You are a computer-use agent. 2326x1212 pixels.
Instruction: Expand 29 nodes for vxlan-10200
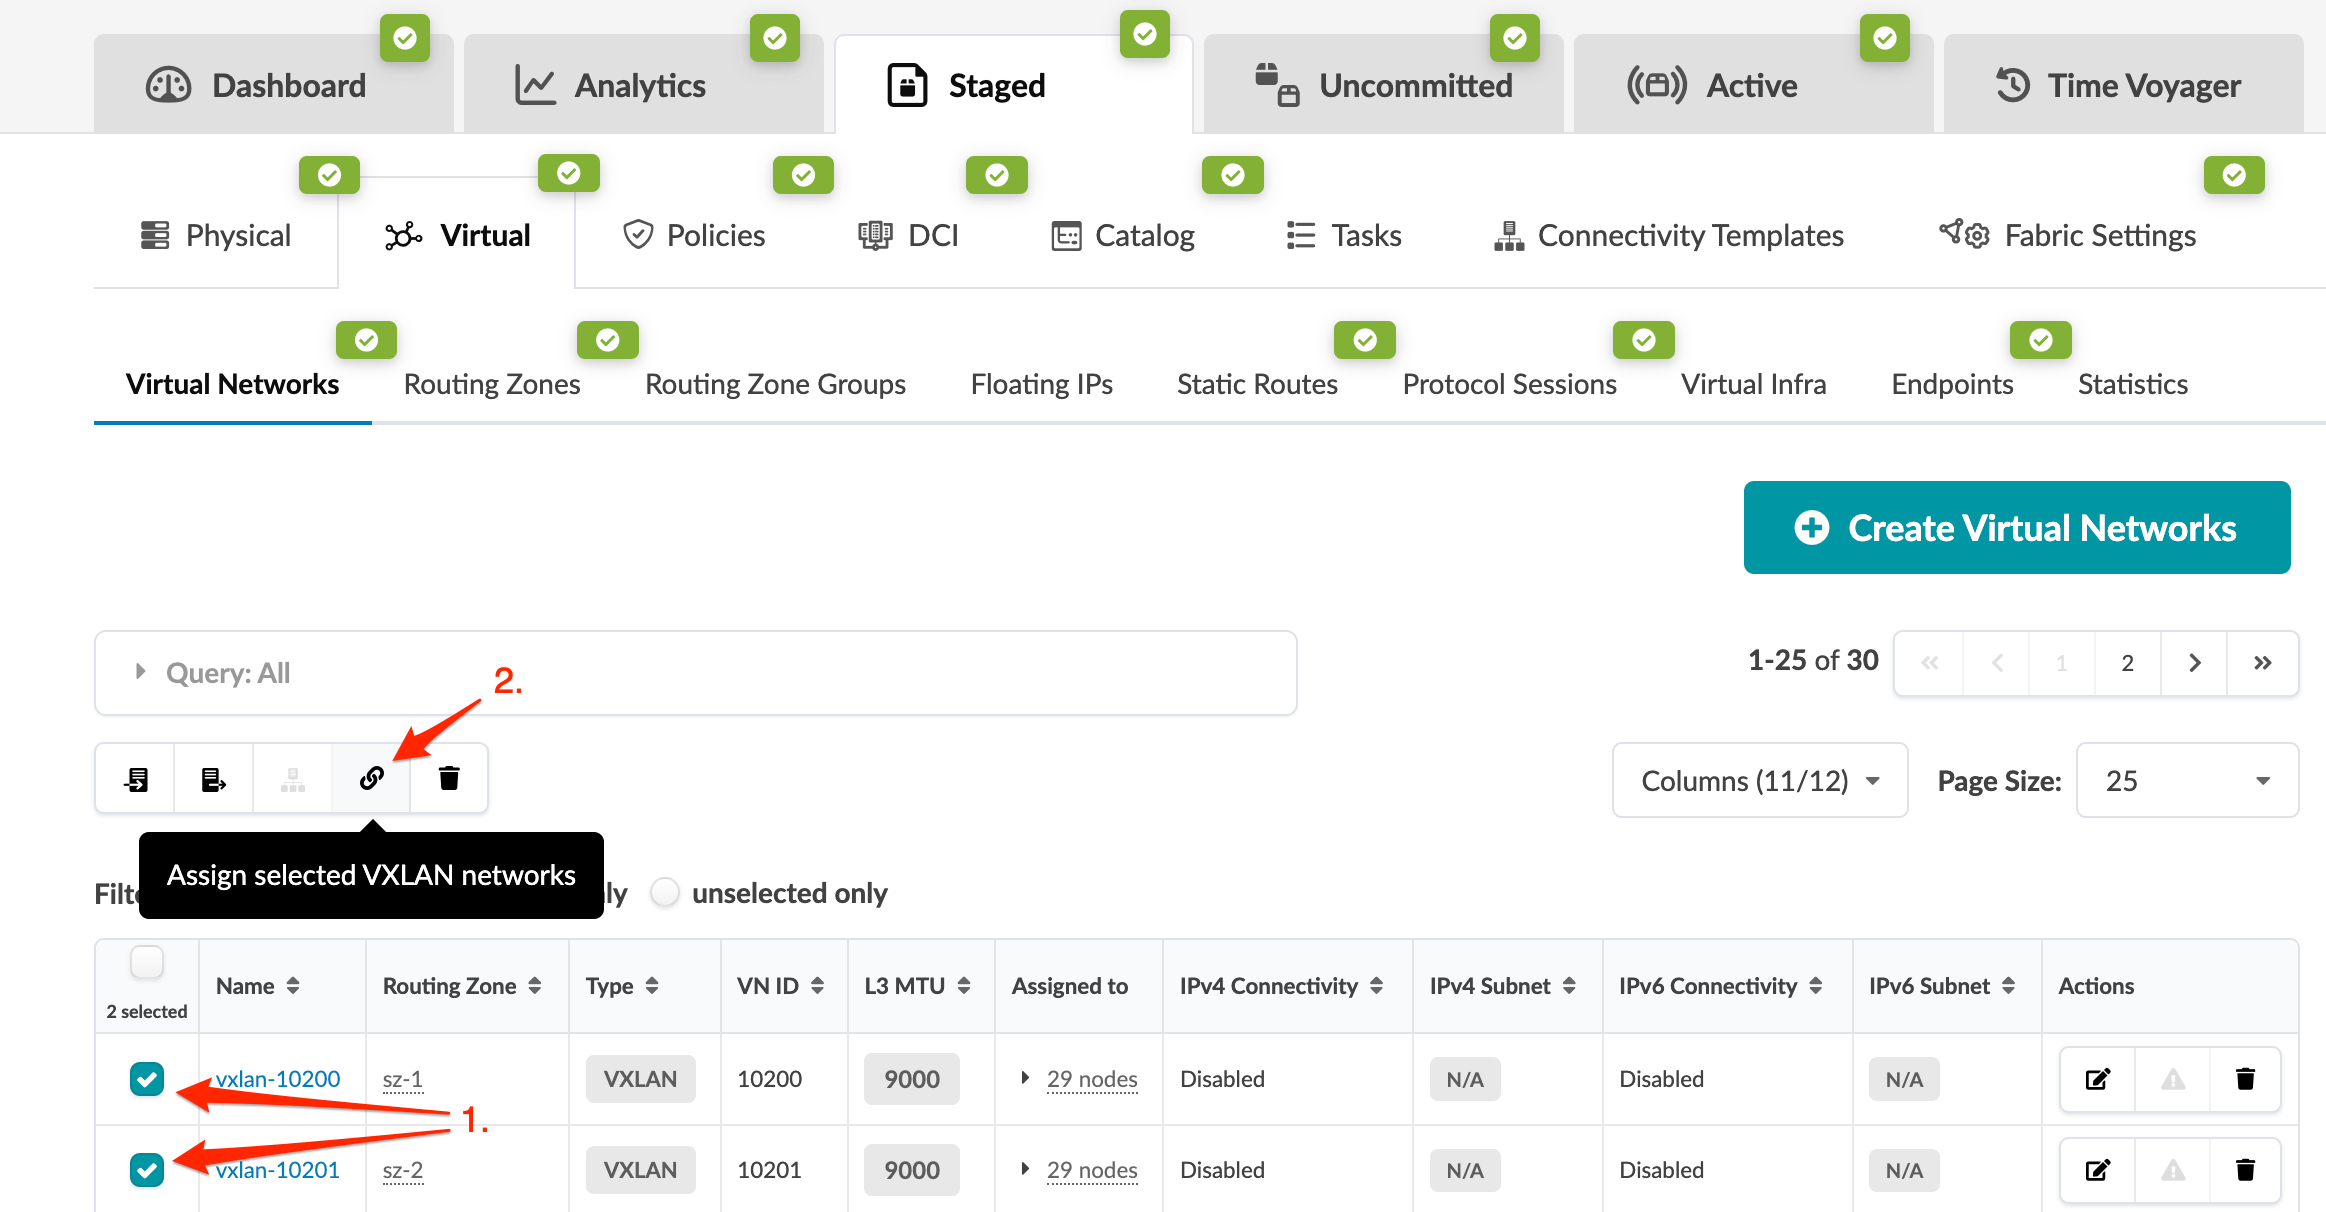coord(1025,1078)
